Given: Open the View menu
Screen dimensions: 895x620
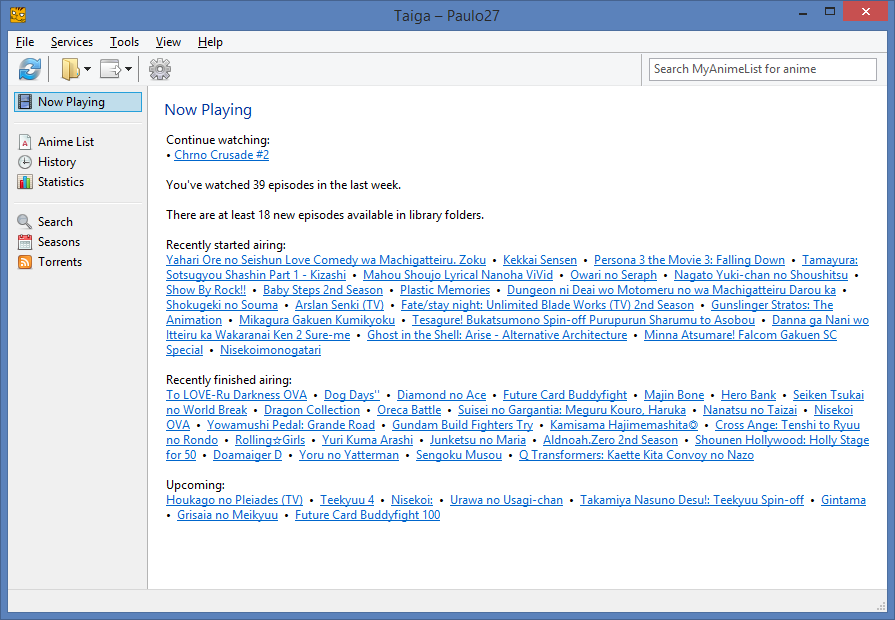Looking at the screenshot, I should pos(168,42).
